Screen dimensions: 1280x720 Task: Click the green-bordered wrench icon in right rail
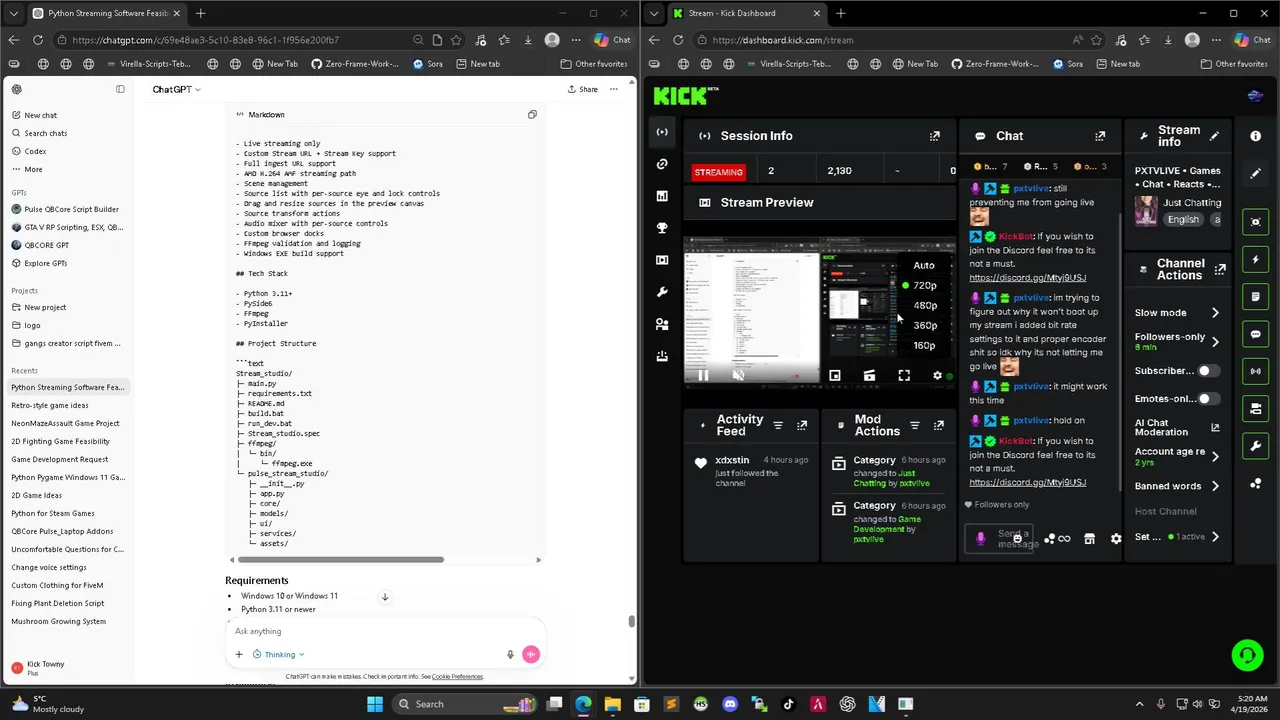[1256, 445]
